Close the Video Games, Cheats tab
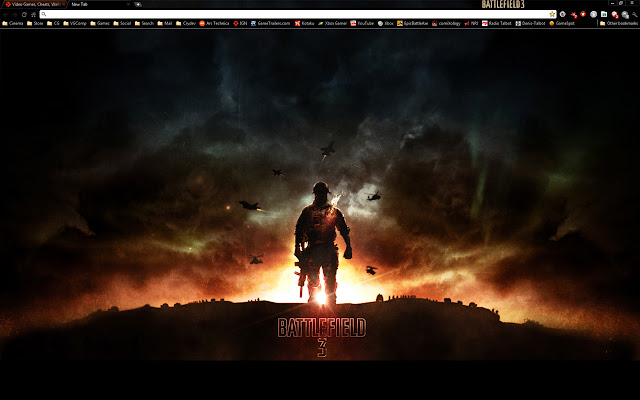Screen dimensions: 640x400 tap(64, 4)
